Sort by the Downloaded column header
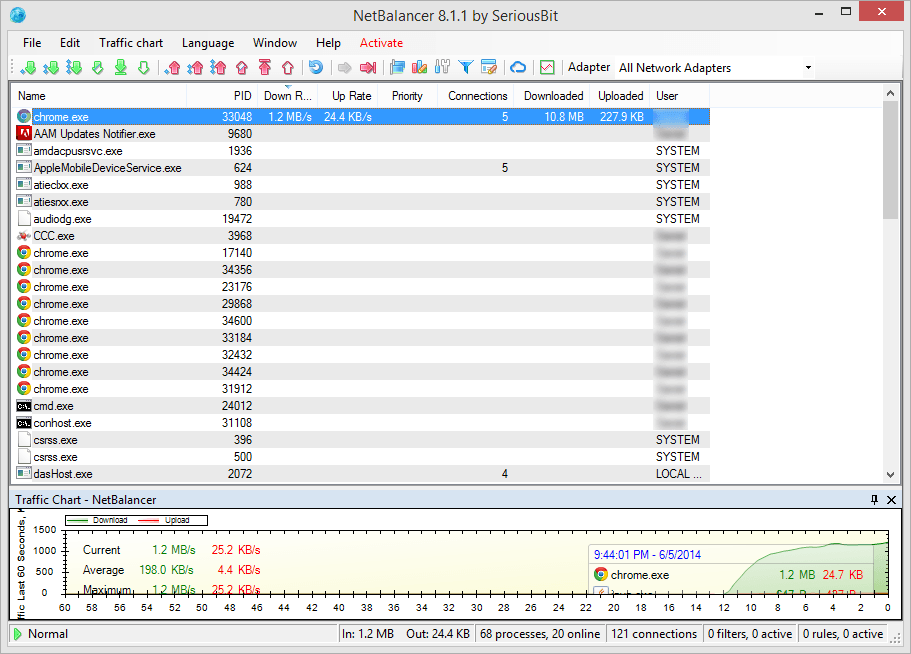Image resolution: width=911 pixels, height=654 pixels. 553,96
